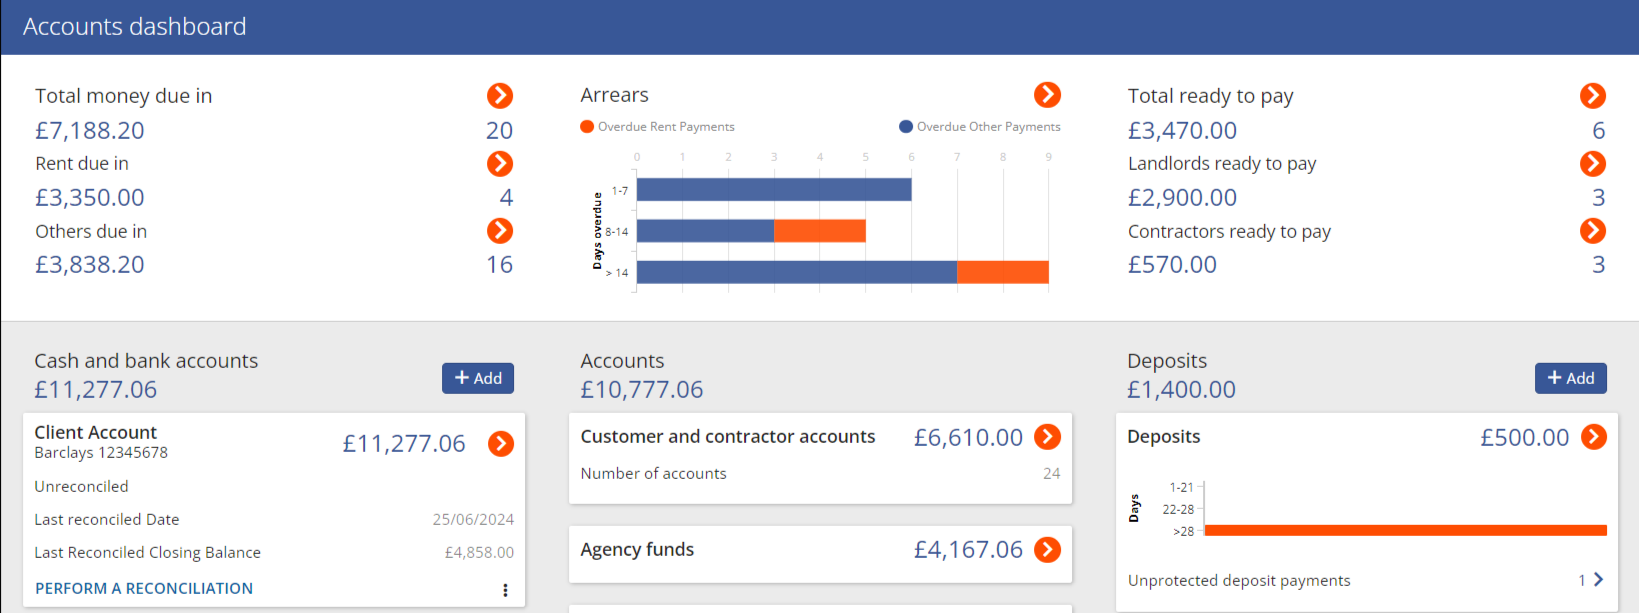Open Agency funds arrow icon
This screenshot has height=613, width=1639.
click(x=1047, y=550)
